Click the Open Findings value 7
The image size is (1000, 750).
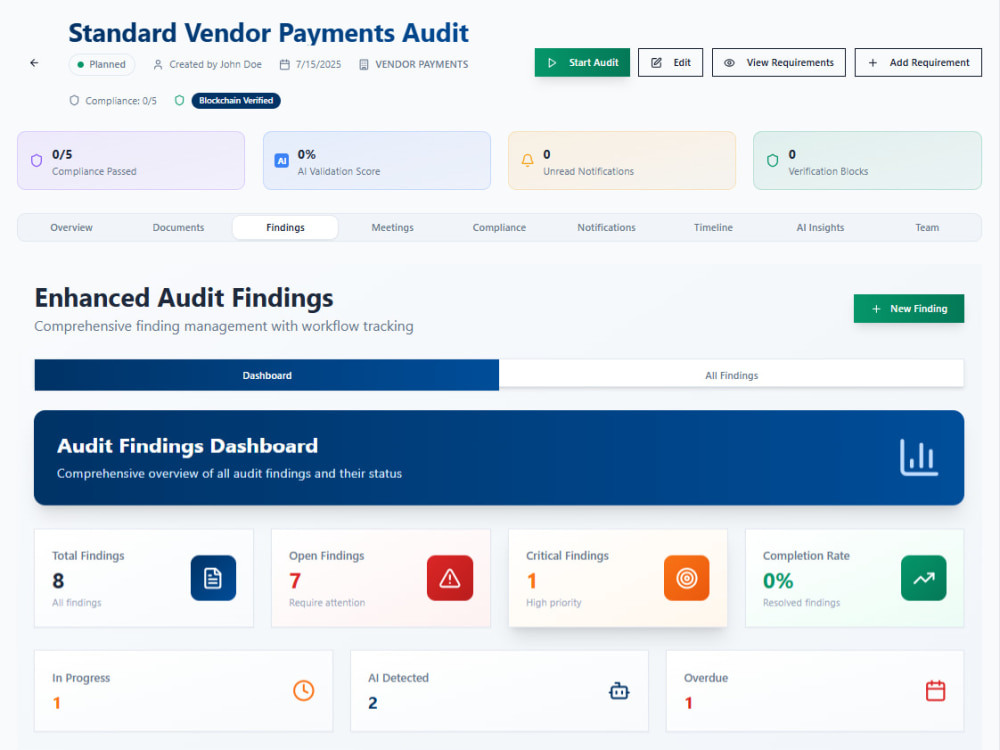(295, 581)
